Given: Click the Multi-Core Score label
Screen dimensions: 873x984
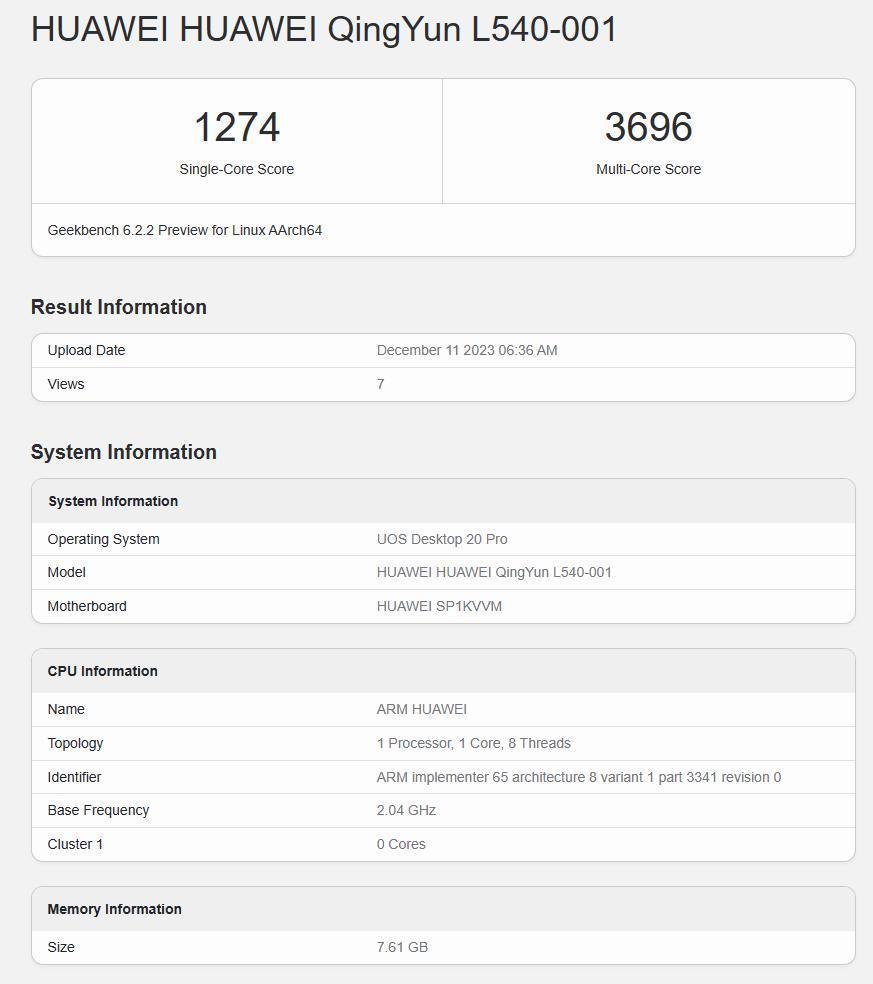Looking at the screenshot, I should 648,169.
